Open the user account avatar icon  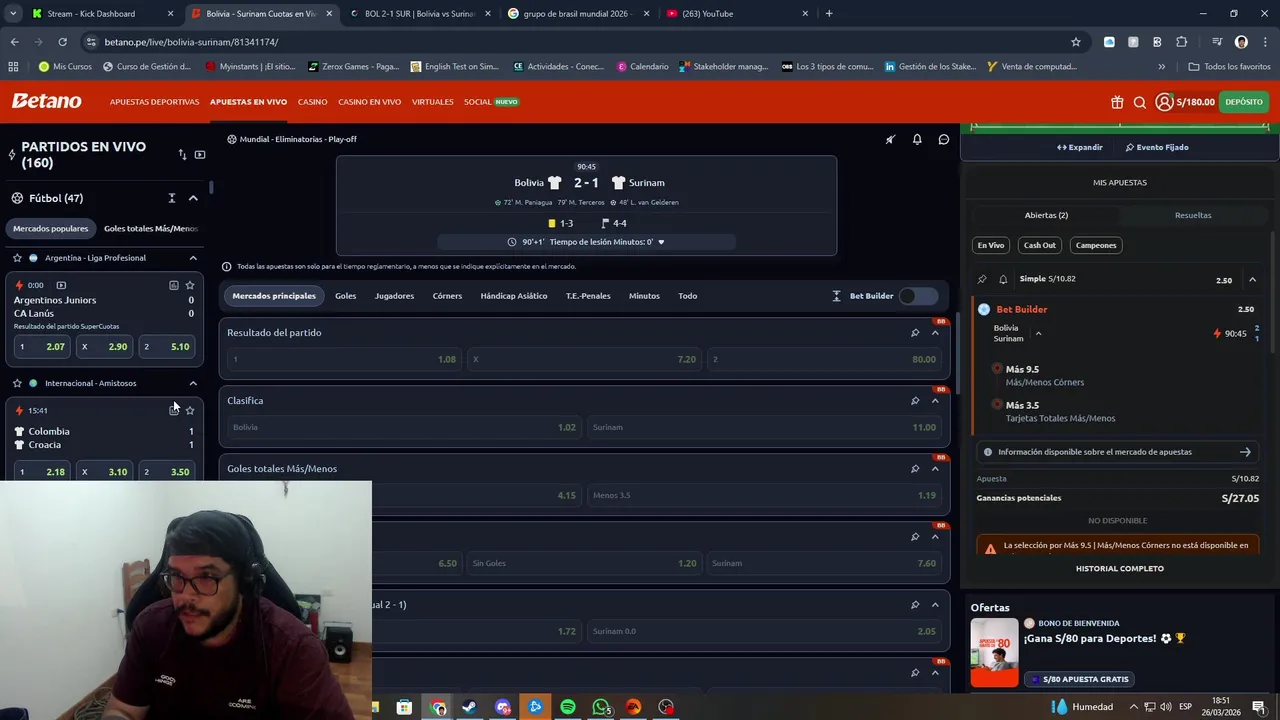pyautogui.click(x=1164, y=102)
